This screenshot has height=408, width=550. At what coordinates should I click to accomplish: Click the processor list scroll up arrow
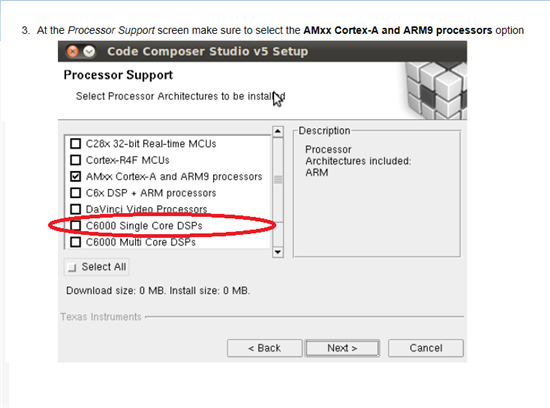278,131
